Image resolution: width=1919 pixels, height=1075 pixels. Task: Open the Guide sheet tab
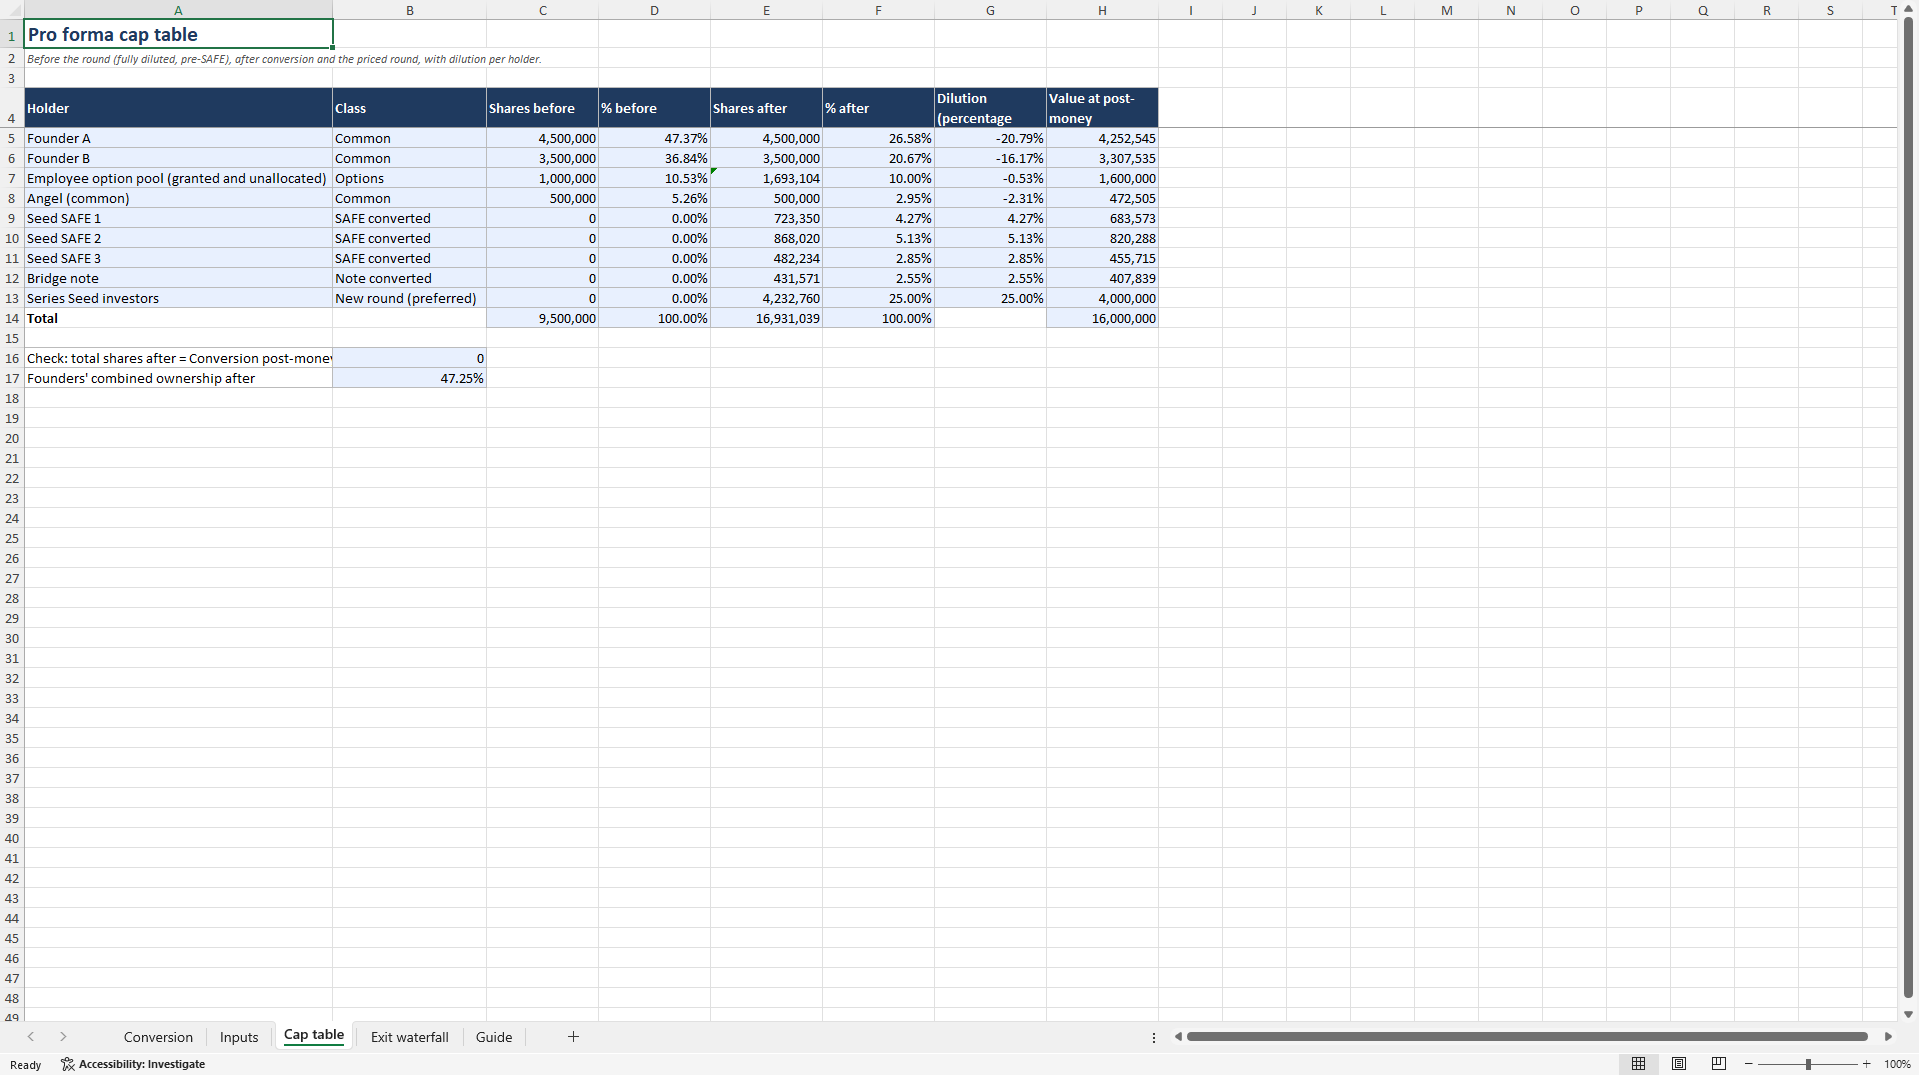coord(494,1037)
